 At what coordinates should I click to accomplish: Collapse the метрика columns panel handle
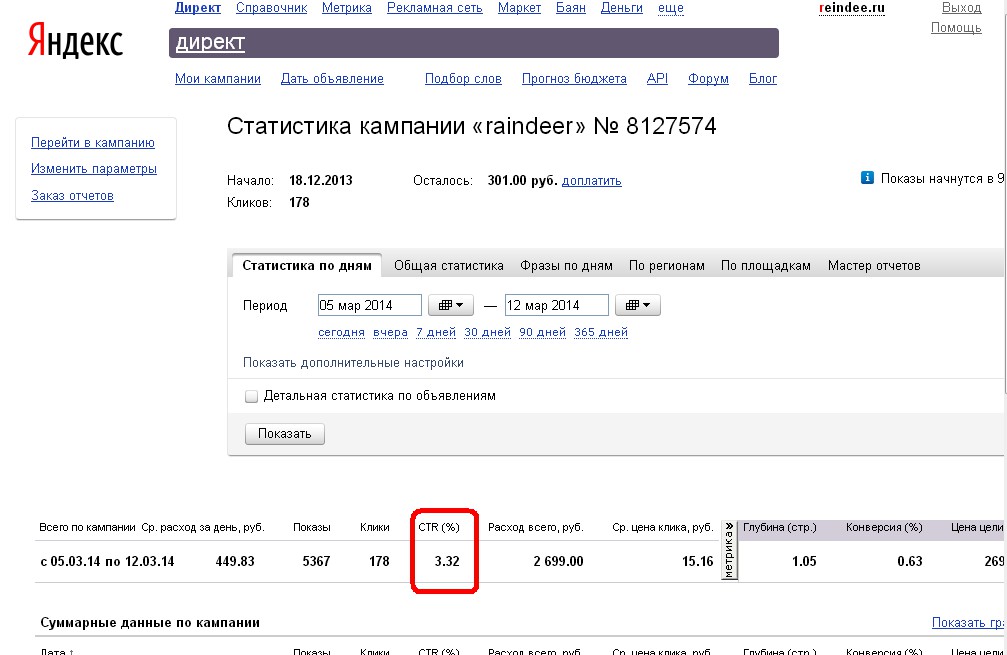[730, 550]
